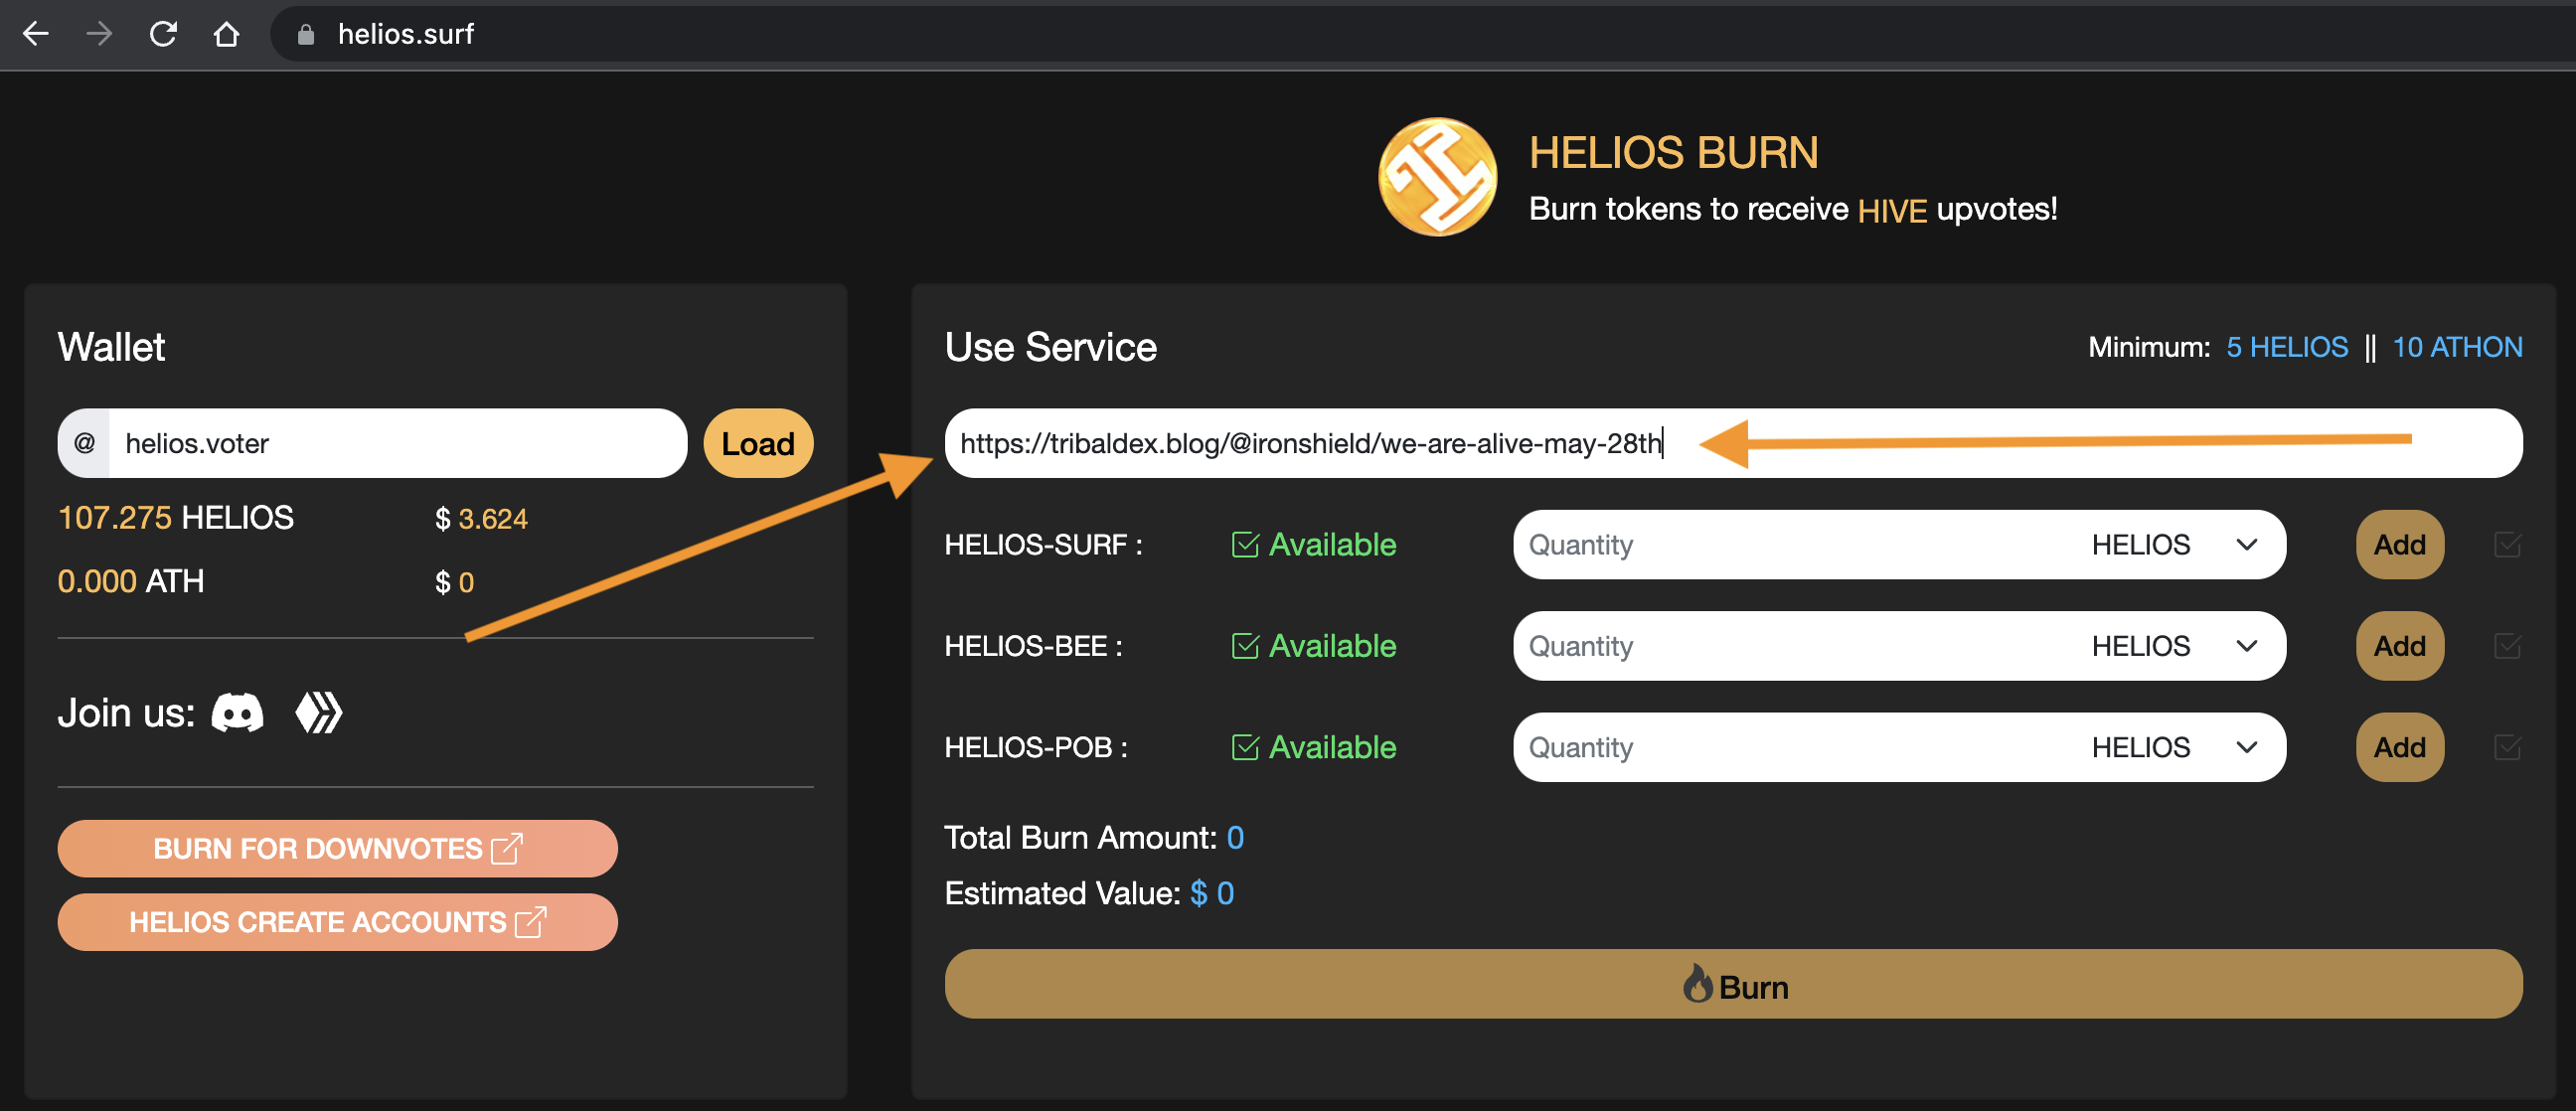Click the 10 ATHON minimum link
2576x1111 pixels.
click(x=2457, y=347)
